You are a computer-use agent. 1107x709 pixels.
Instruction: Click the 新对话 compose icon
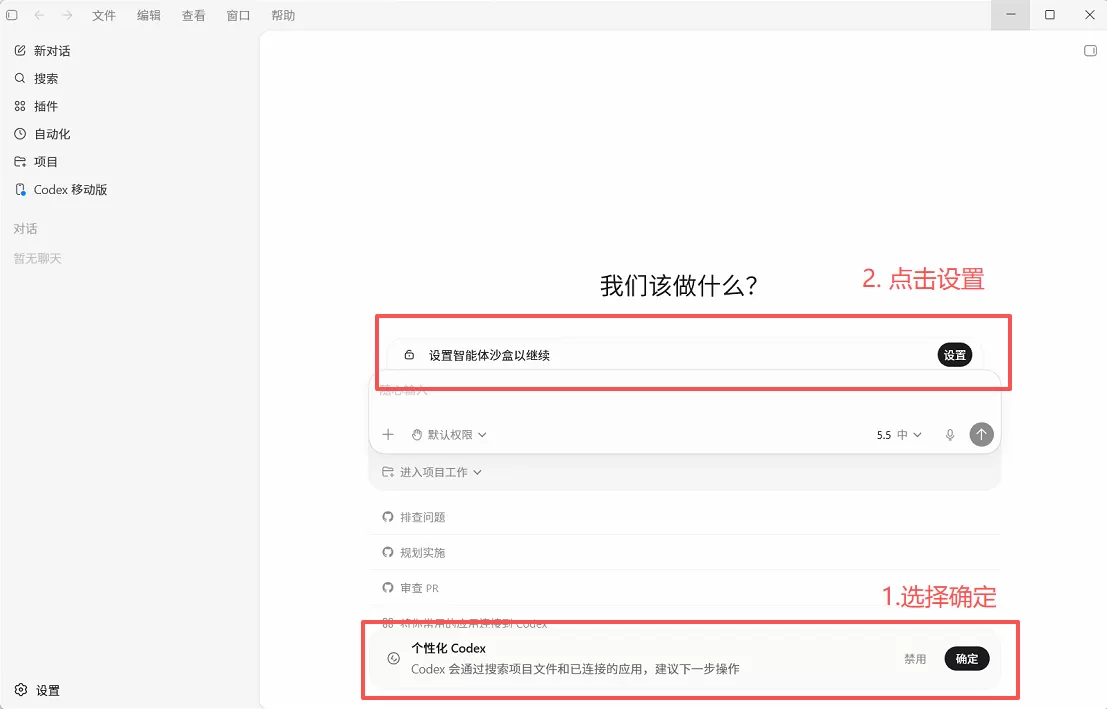click(x=20, y=51)
